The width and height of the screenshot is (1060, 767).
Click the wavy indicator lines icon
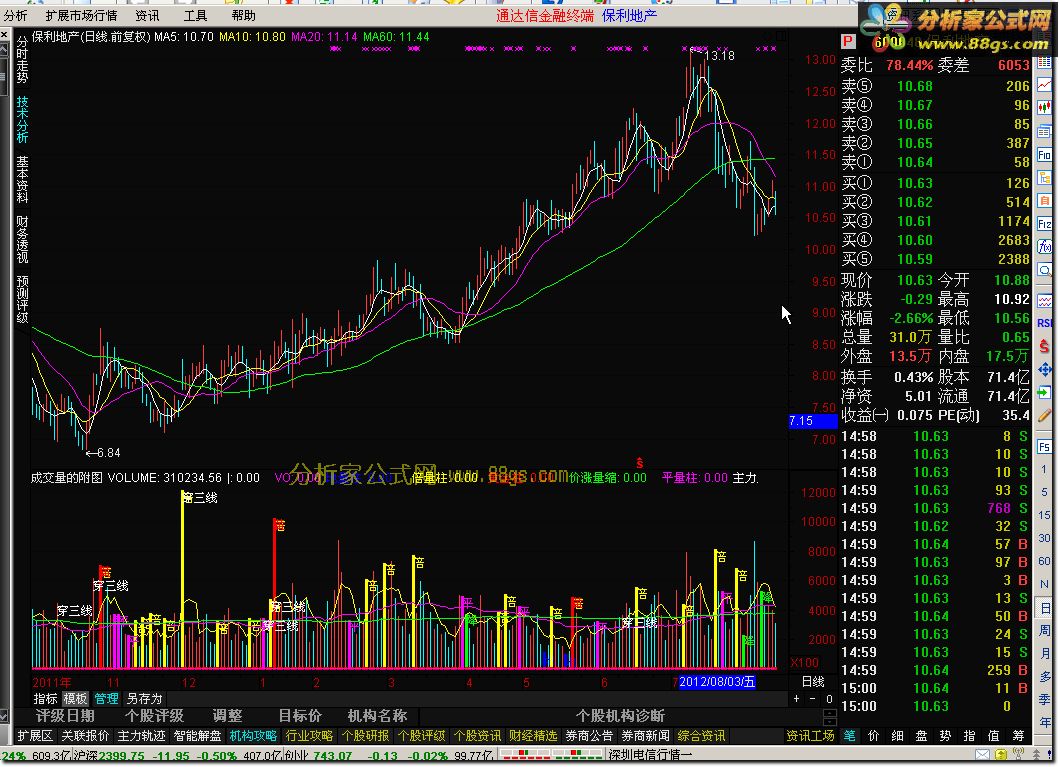tap(1044, 300)
